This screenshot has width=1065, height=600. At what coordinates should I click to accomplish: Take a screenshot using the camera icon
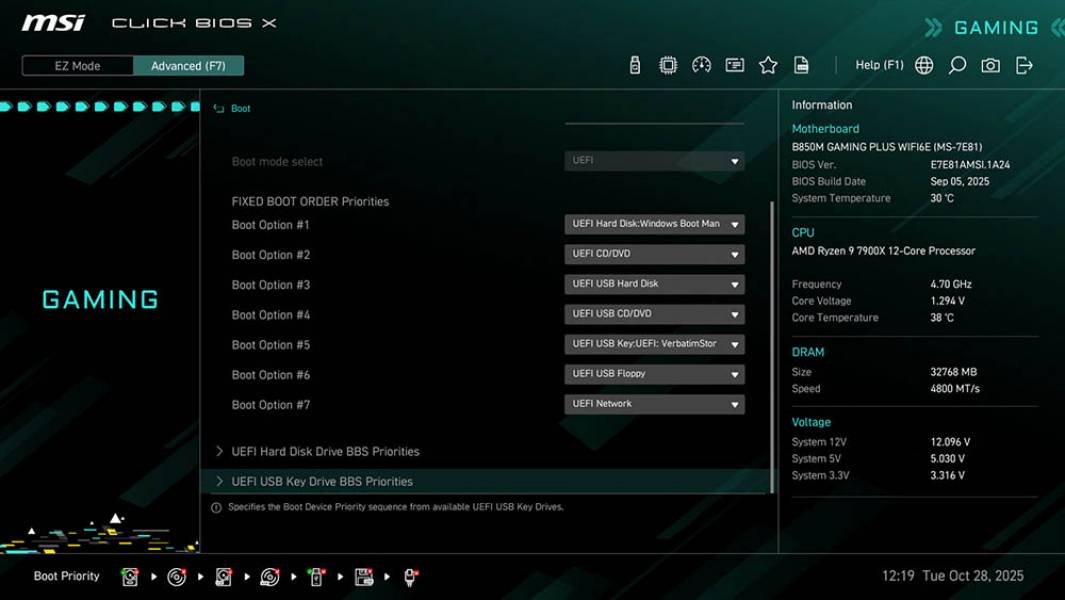(988, 64)
